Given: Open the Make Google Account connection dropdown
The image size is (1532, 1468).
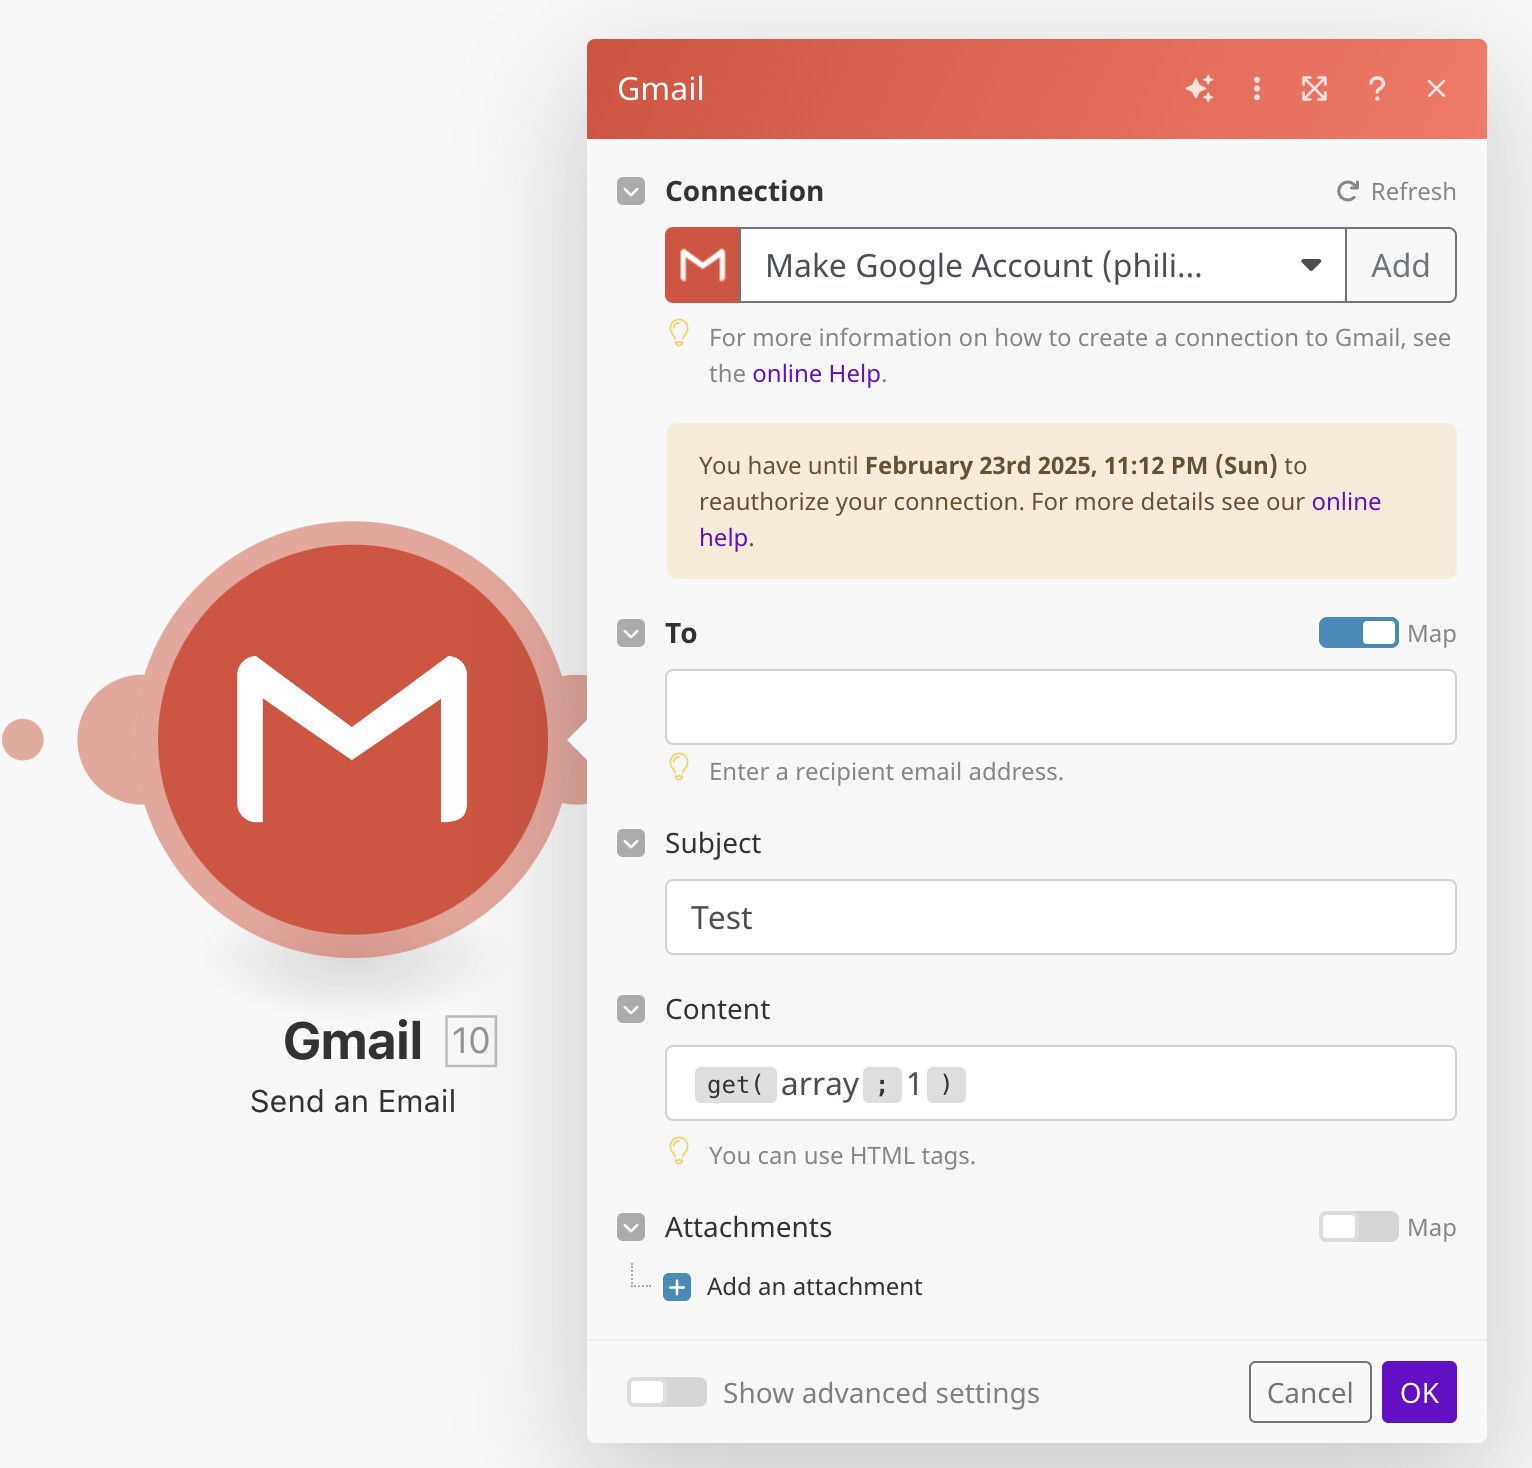Looking at the screenshot, I should click(x=1043, y=265).
